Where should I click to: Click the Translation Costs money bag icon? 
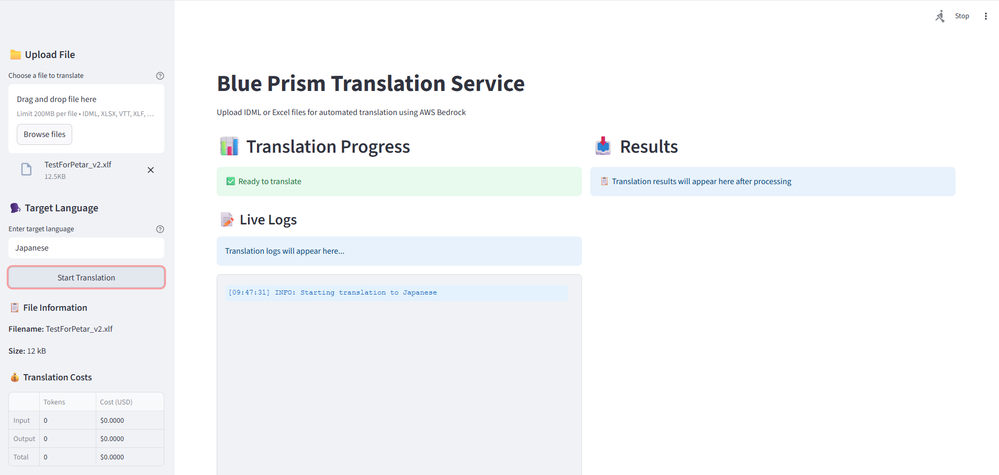15,377
